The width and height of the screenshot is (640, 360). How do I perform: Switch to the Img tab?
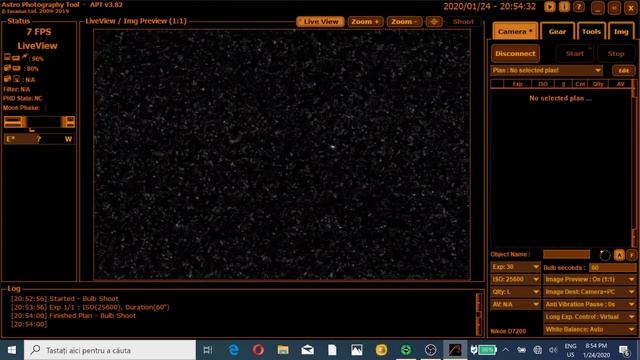coord(621,31)
